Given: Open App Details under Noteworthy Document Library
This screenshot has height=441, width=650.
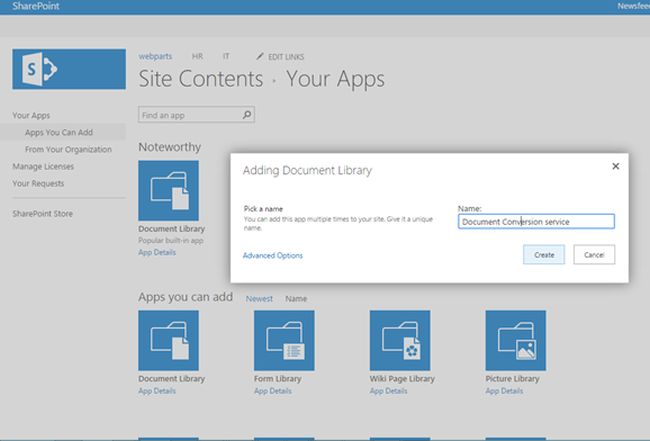Looking at the screenshot, I should (x=157, y=252).
